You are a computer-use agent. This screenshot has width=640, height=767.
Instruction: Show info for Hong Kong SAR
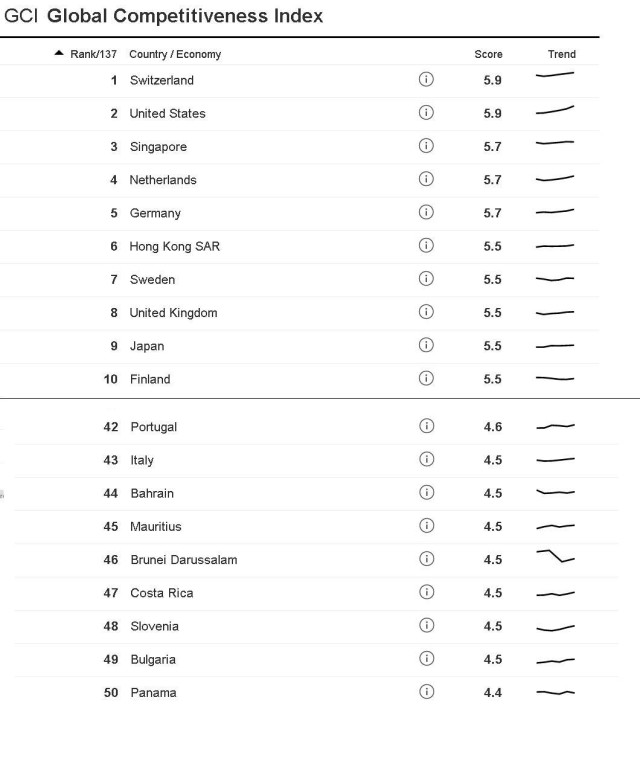[426, 246]
